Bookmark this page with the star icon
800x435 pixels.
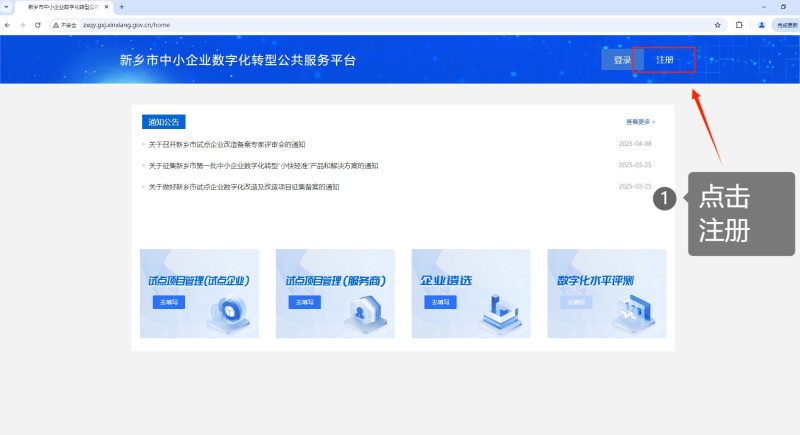tap(717, 24)
